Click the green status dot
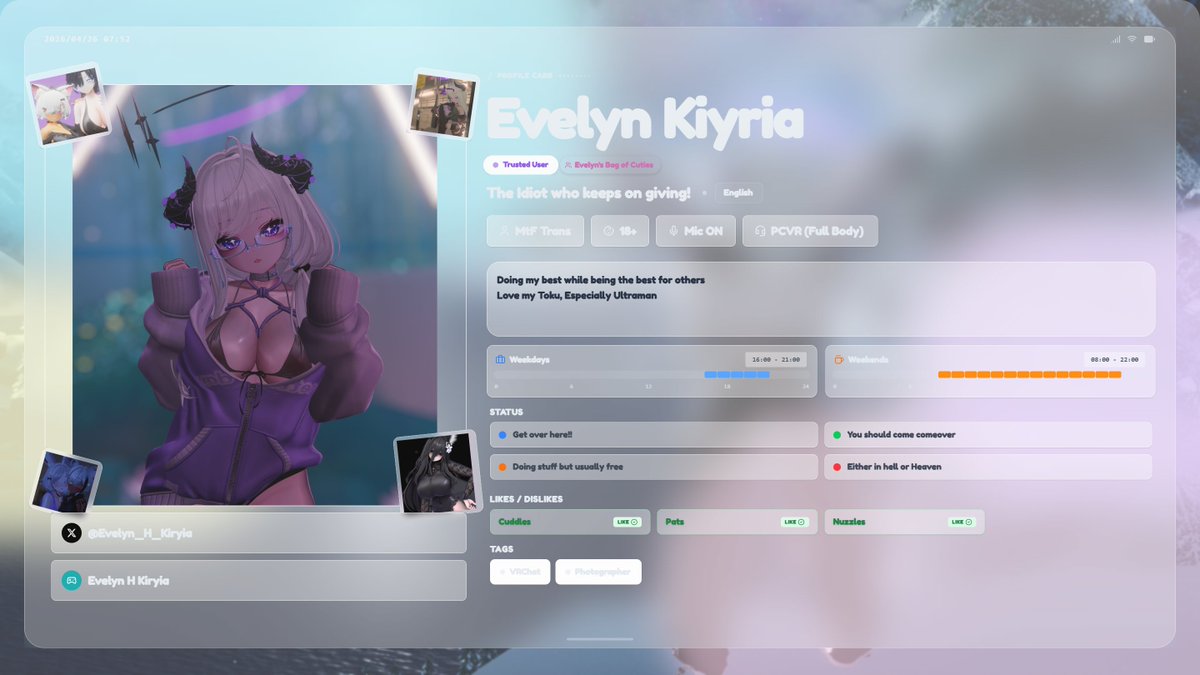Viewport: 1200px width, 675px height. point(836,435)
